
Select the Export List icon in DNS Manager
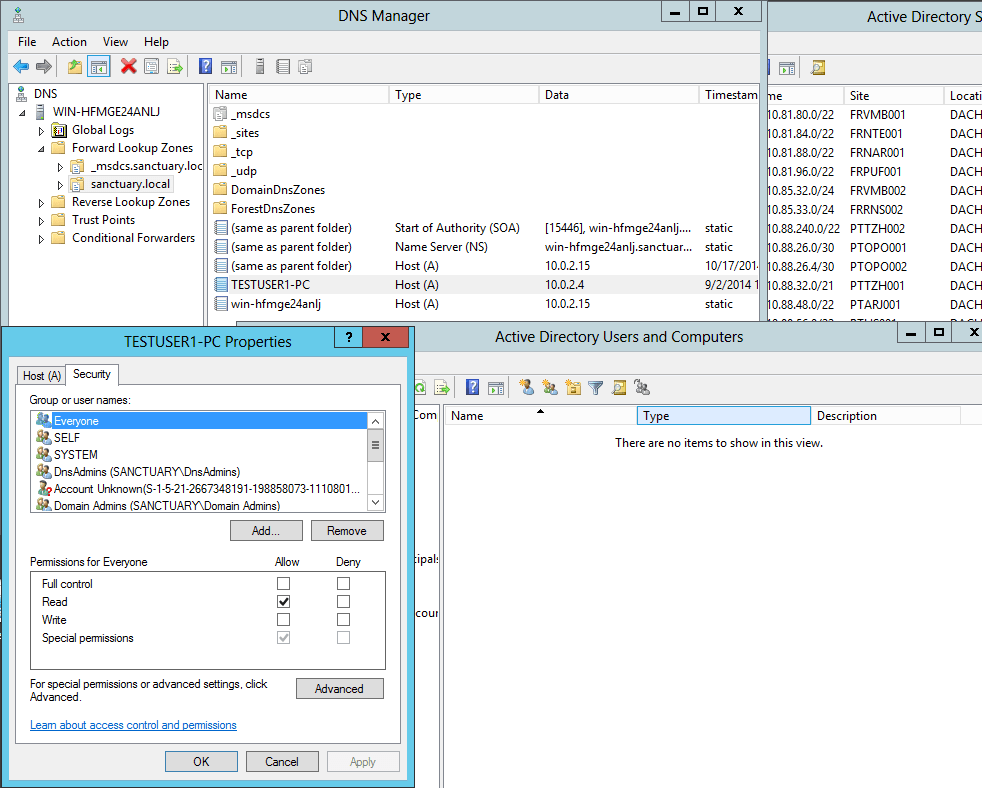point(176,66)
